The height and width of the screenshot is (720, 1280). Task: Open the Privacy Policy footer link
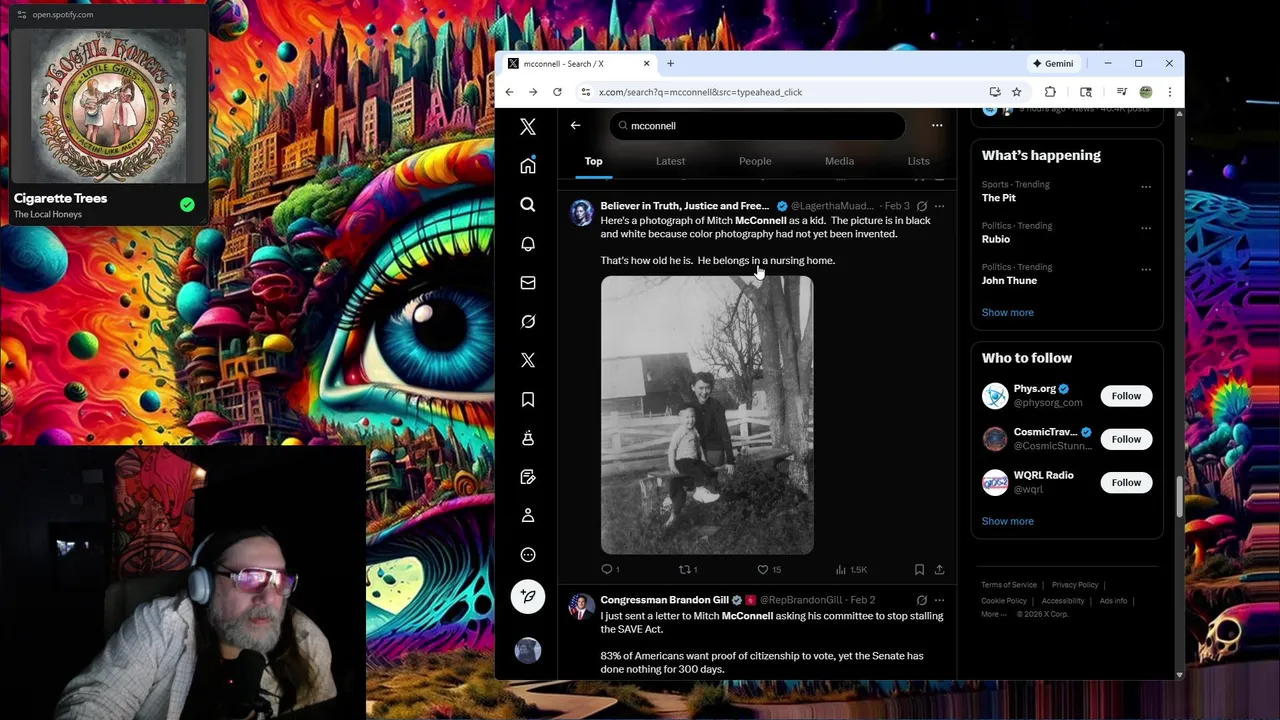point(1075,585)
